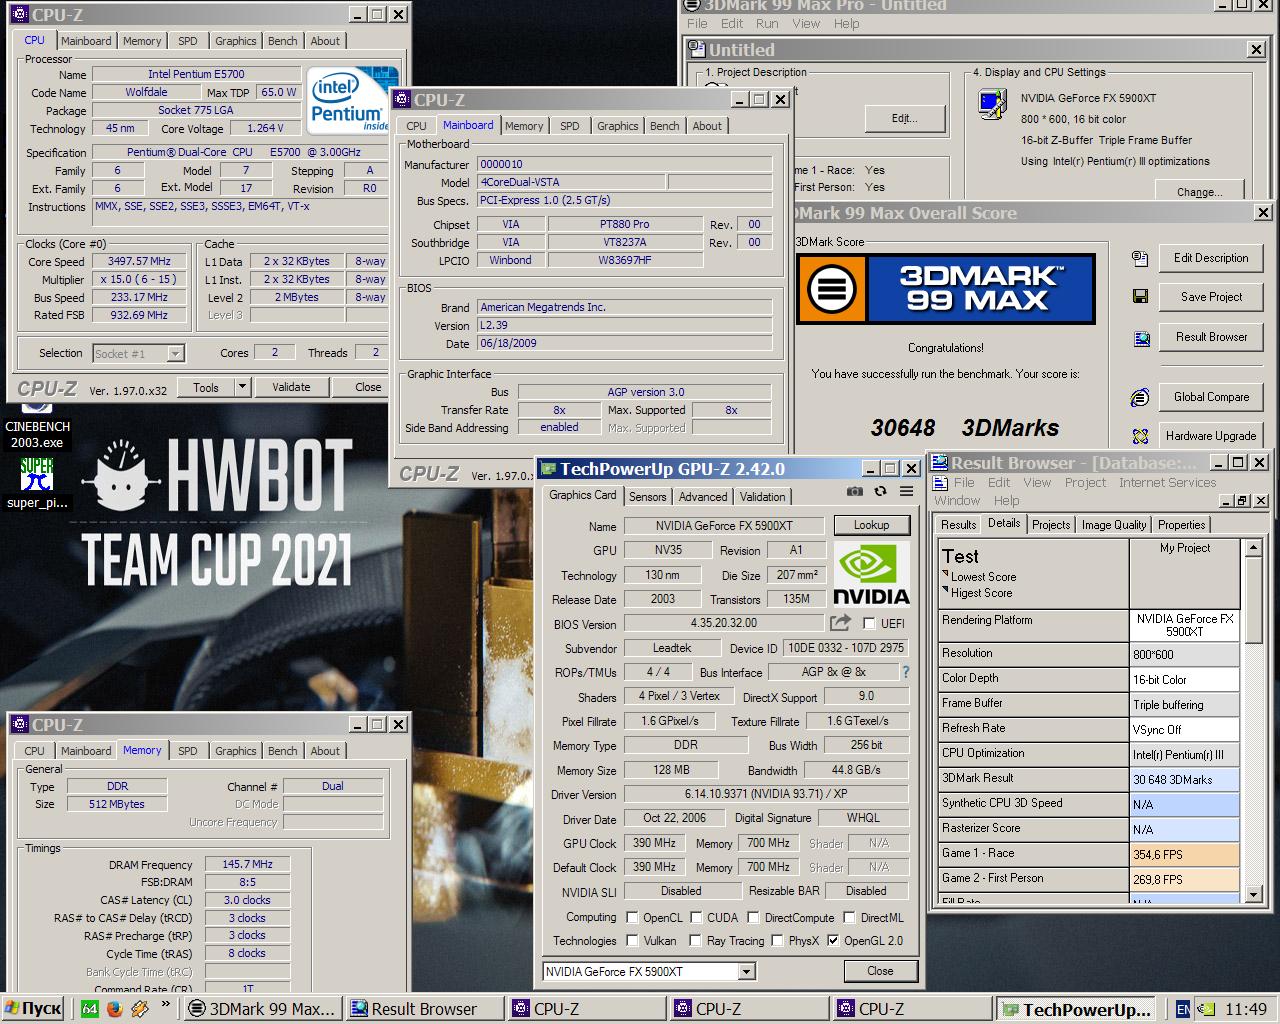Toggle the UEFI checkbox
This screenshot has height=1024, width=1280.
point(869,623)
